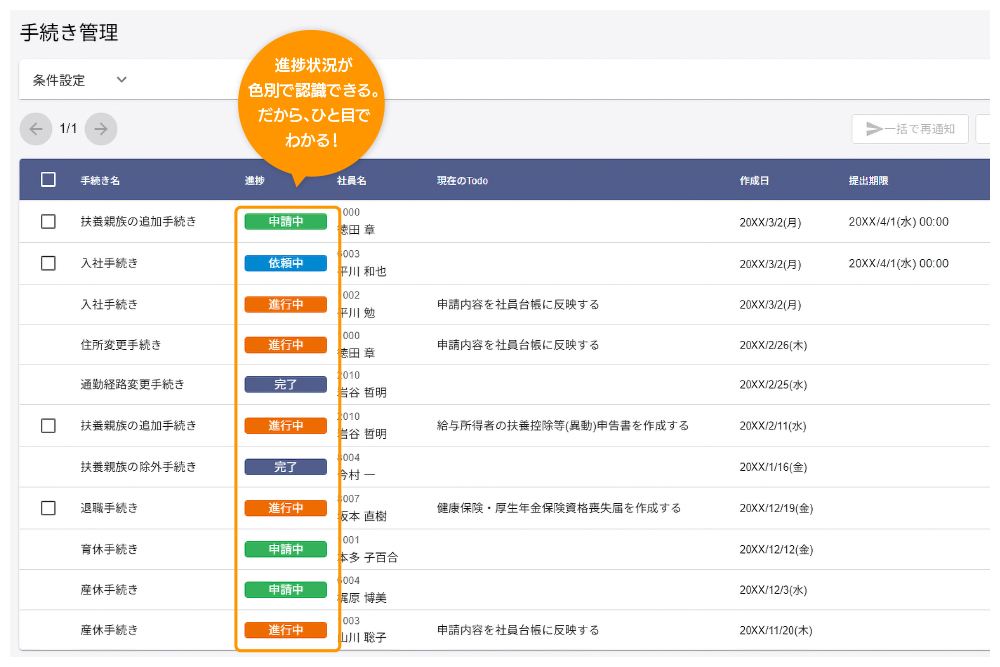Sort by 手続き名 column header

pos(100,180)
